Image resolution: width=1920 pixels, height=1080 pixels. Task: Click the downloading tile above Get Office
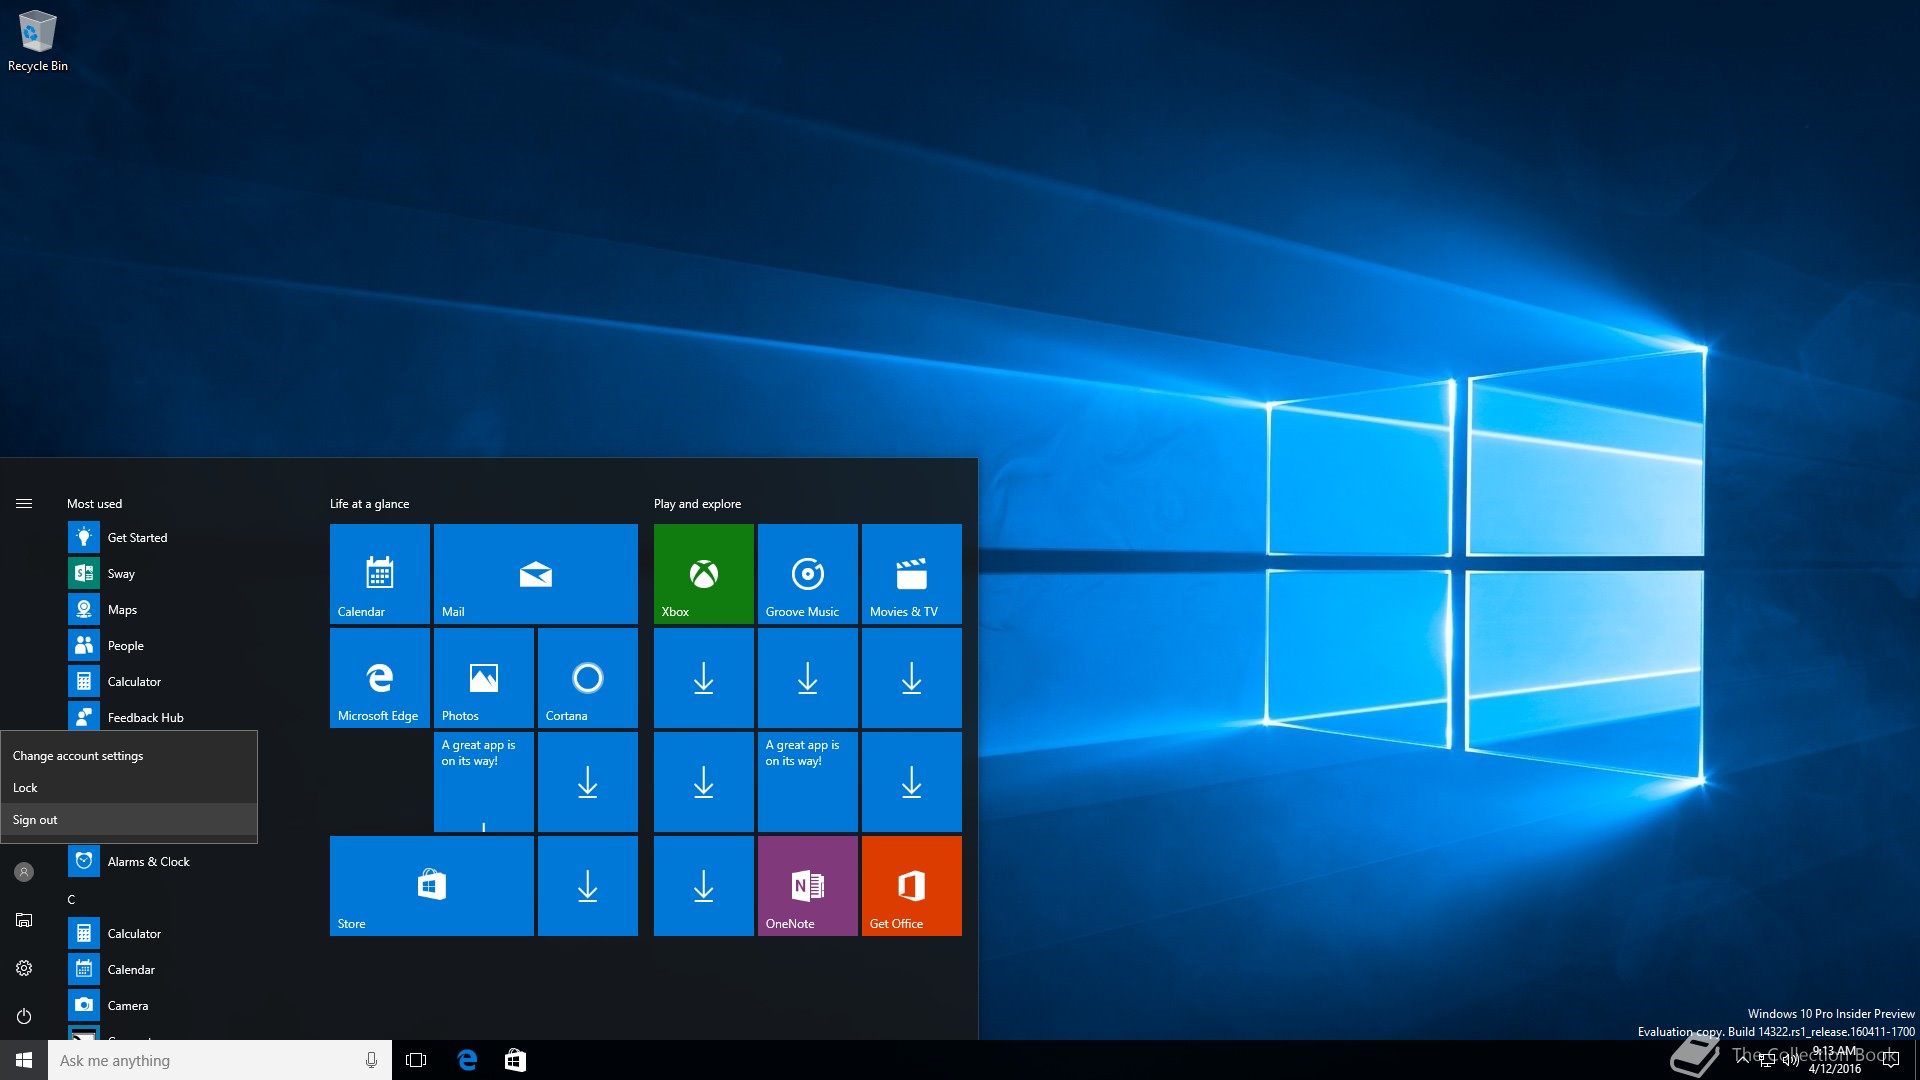click(x=912, y=782)
